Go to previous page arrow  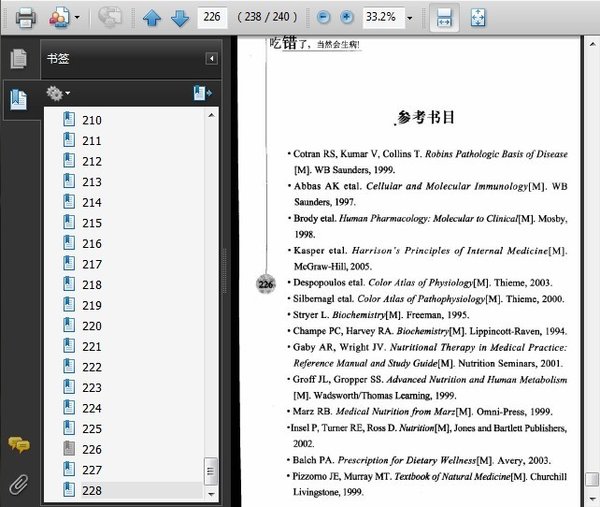click(151, 17)
